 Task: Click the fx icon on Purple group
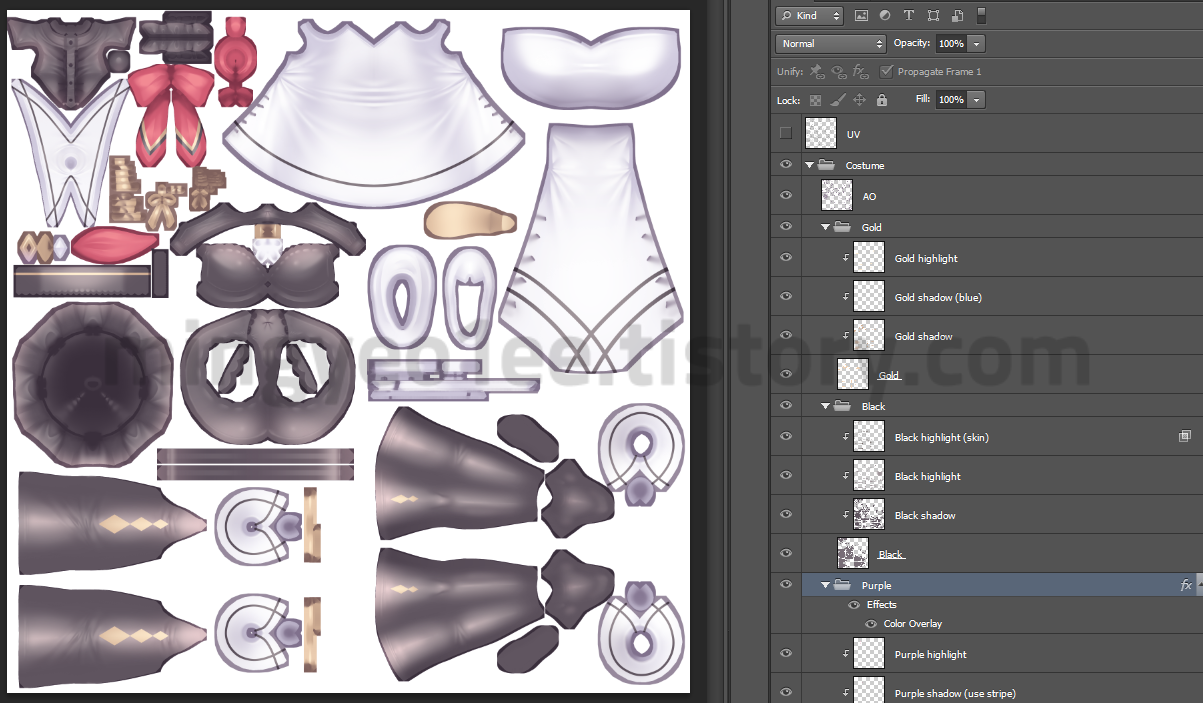coord(1186,585)
